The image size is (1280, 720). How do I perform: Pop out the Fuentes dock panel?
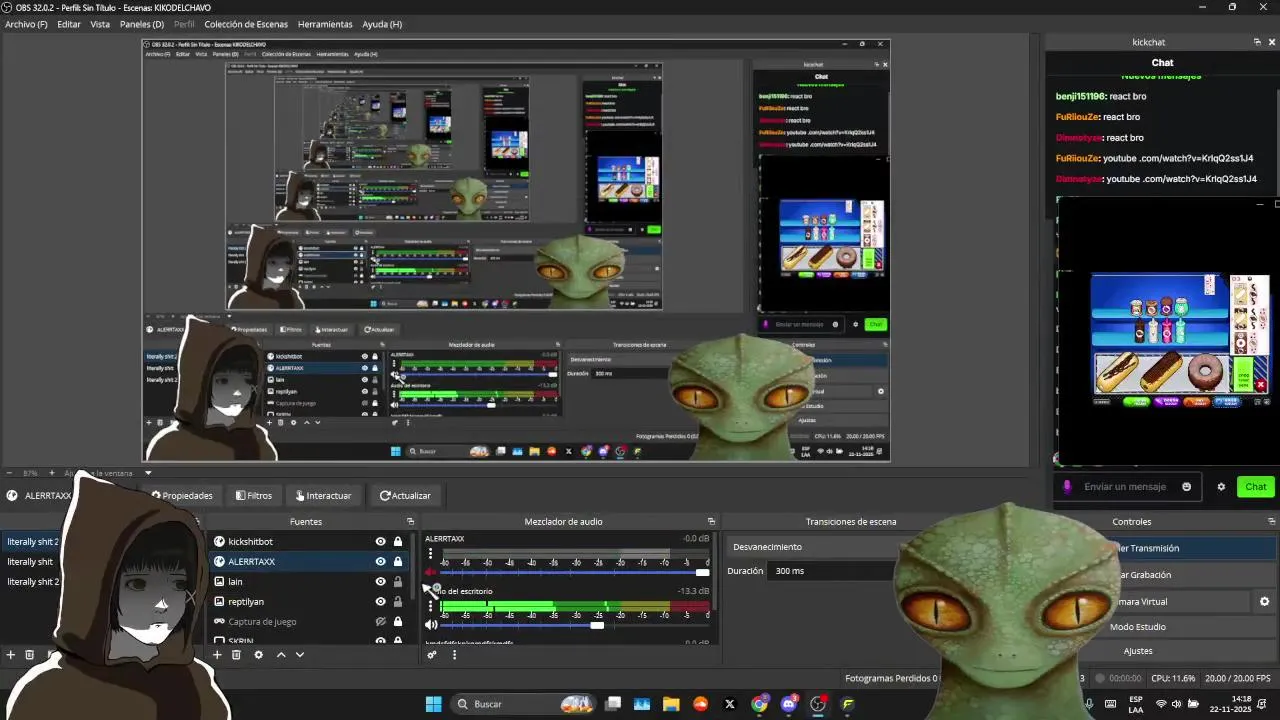(x=410, y=521)
